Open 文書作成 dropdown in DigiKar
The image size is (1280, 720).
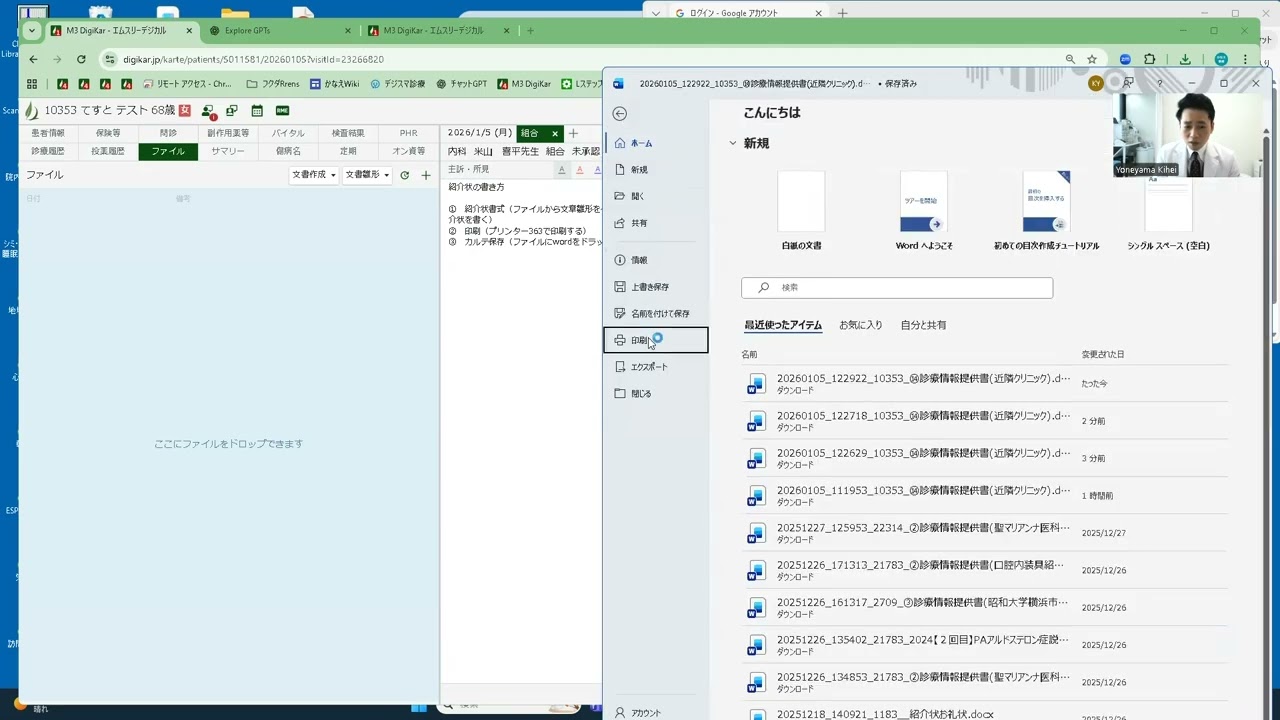click(313, 175)
